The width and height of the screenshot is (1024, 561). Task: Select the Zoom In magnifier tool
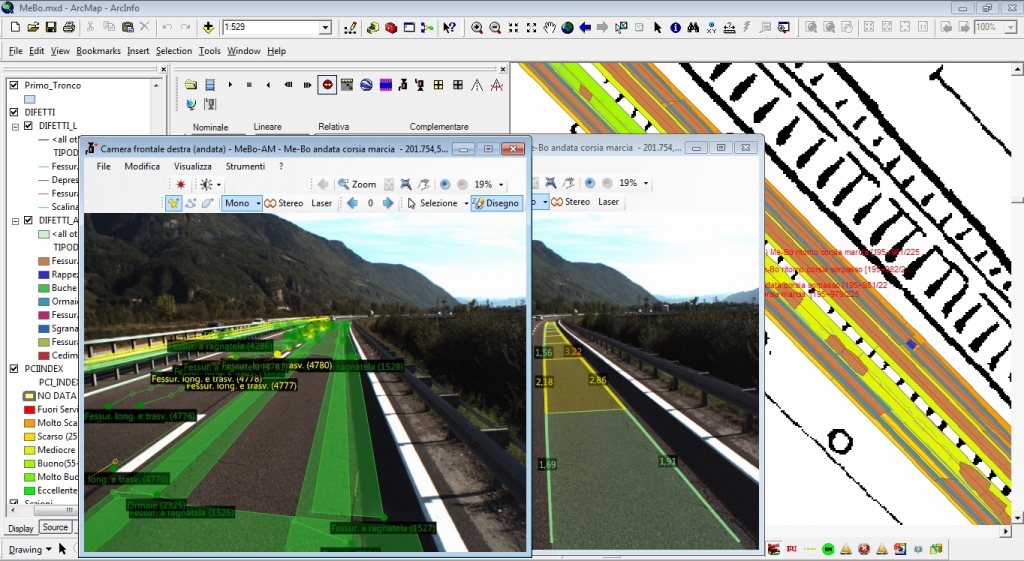(477, 27)
